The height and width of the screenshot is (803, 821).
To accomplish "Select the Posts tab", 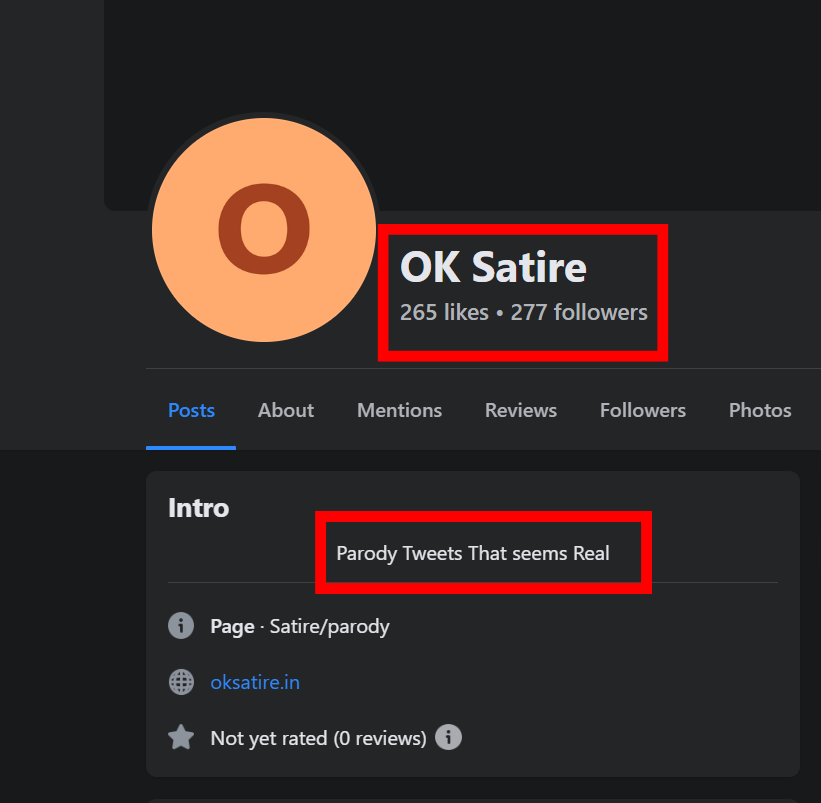I will click(x=191, y=410).
